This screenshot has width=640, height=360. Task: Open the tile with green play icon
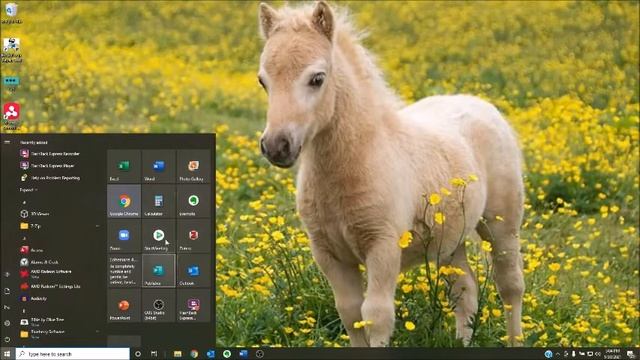click(x=159, y=236)
